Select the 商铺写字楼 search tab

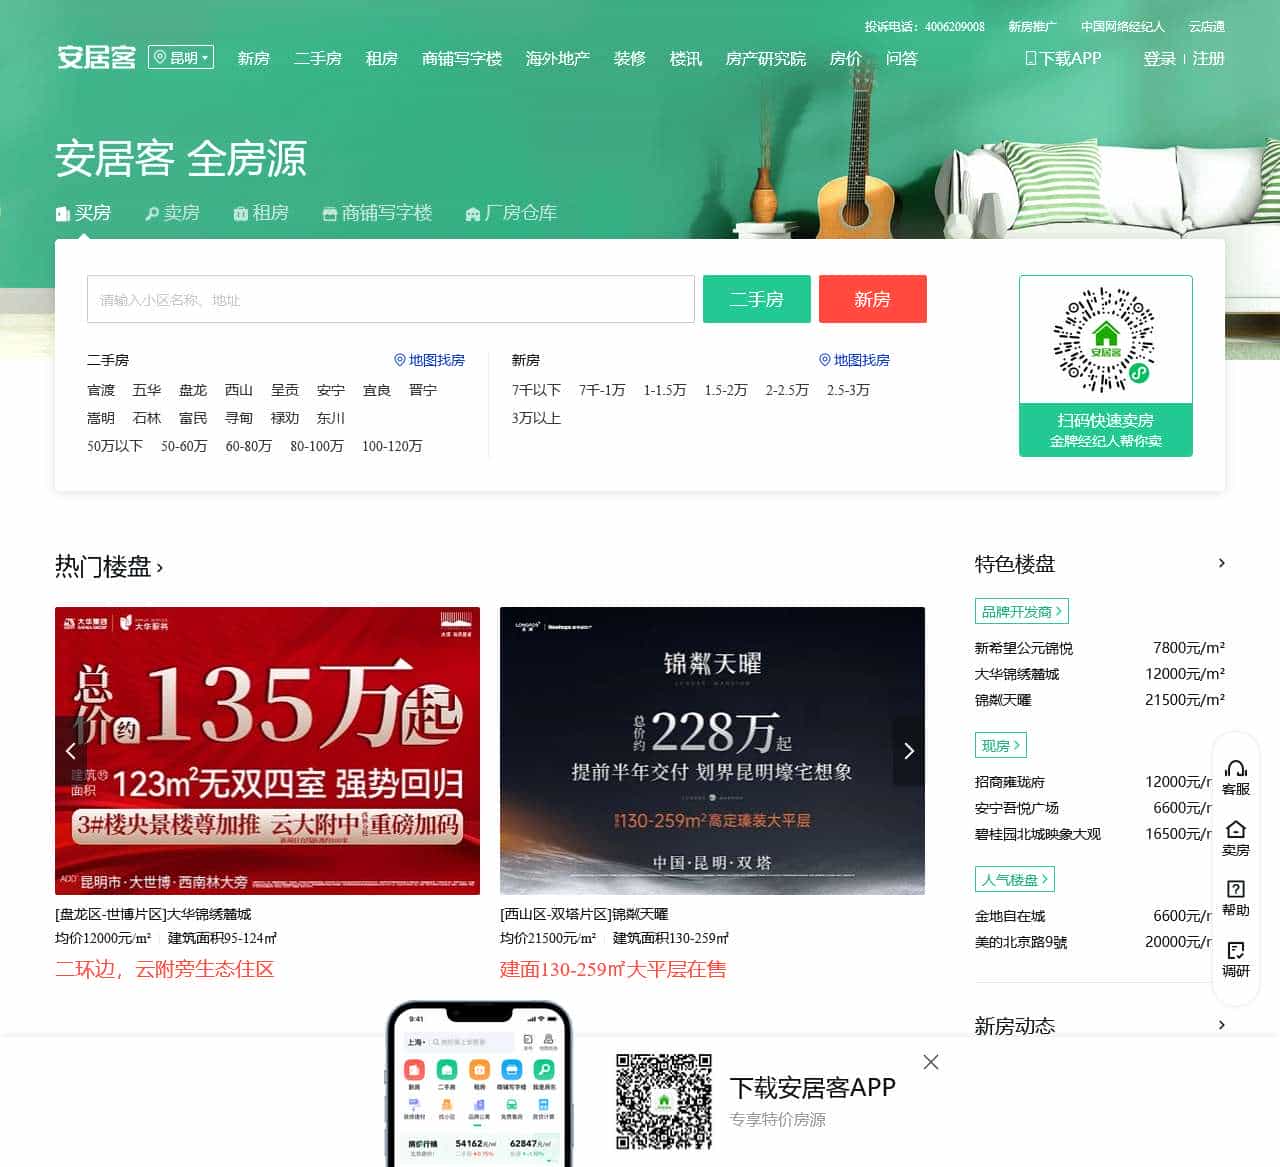pos(377,213)
